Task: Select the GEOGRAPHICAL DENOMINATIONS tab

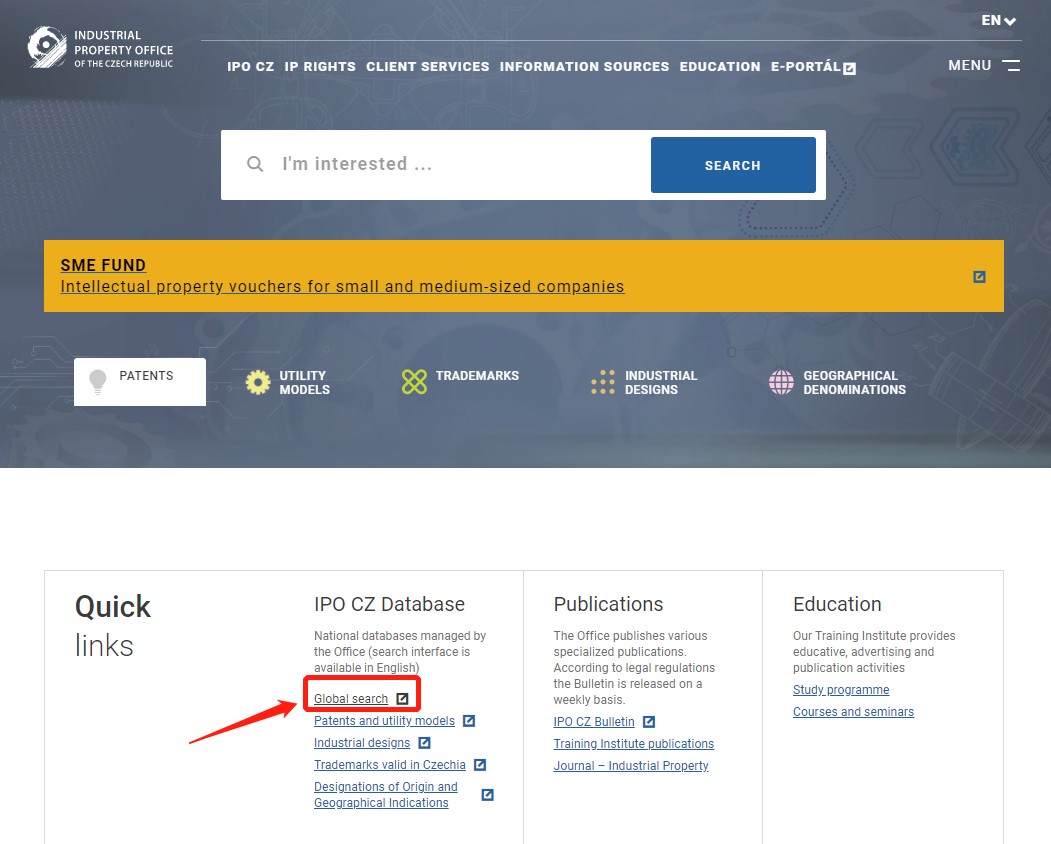Action: point(837,382)
